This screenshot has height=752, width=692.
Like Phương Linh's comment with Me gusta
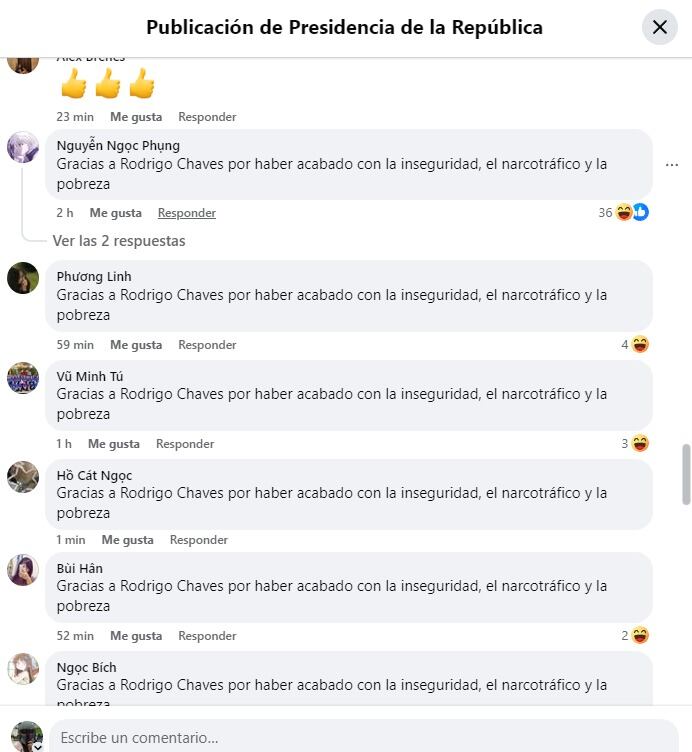pyautogui.click(x=136, y=345)
